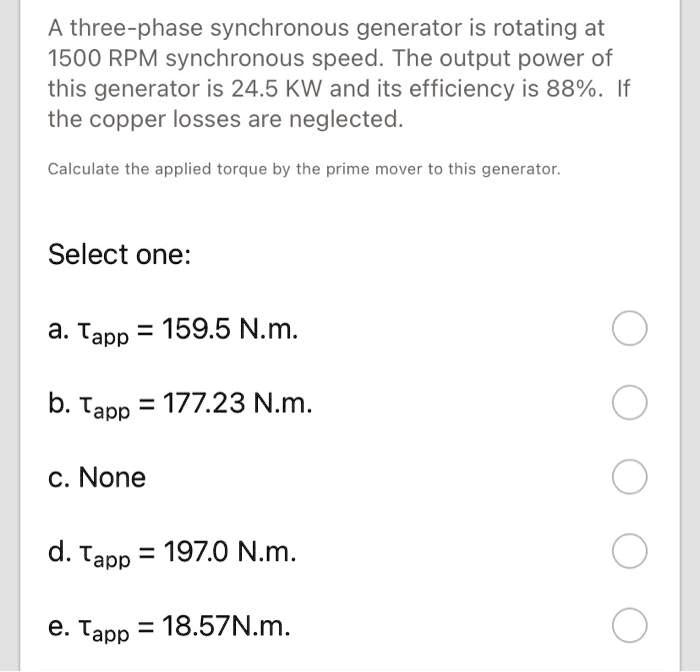Pick the 197.0 N.m. radio button
The image size is (700, 672).
[629, 551]
